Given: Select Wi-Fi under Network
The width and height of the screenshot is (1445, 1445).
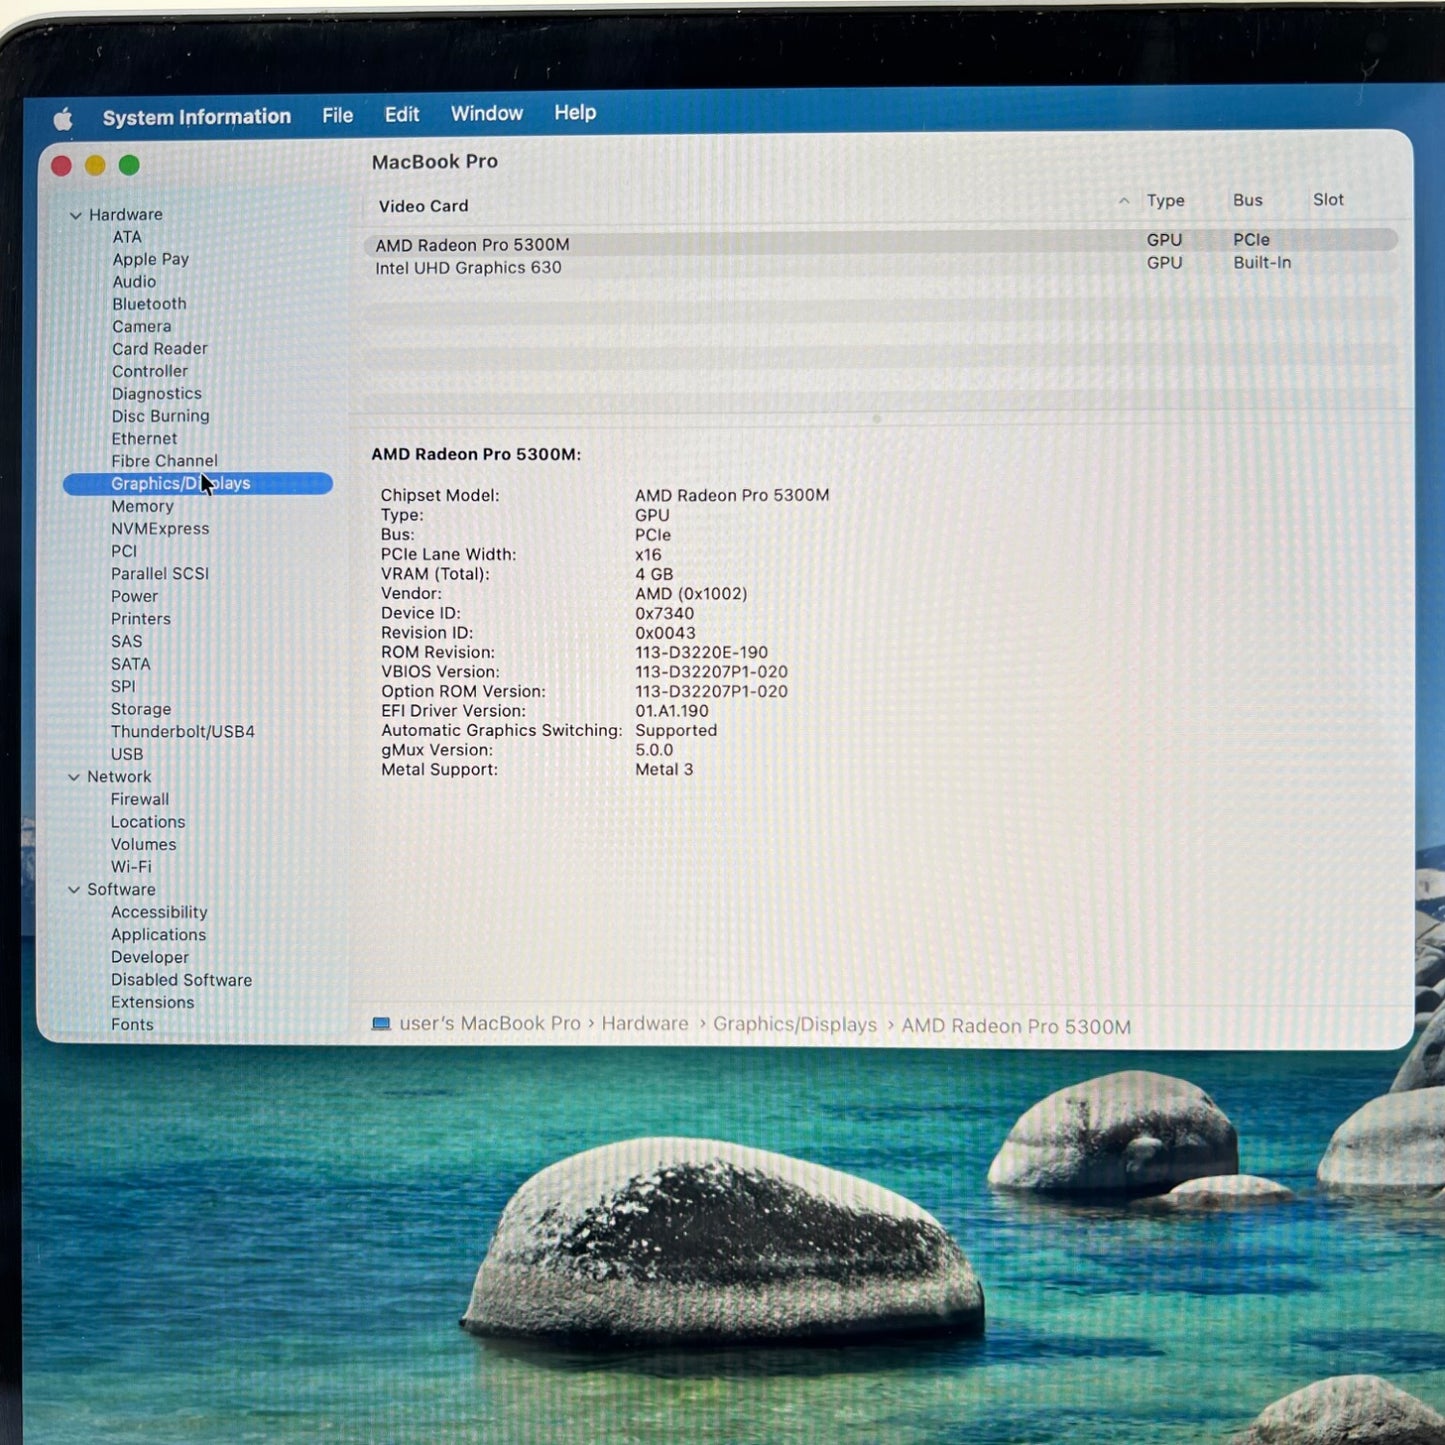Looking at the screenshot, I should pyautogui.click(x=131, y=867).
